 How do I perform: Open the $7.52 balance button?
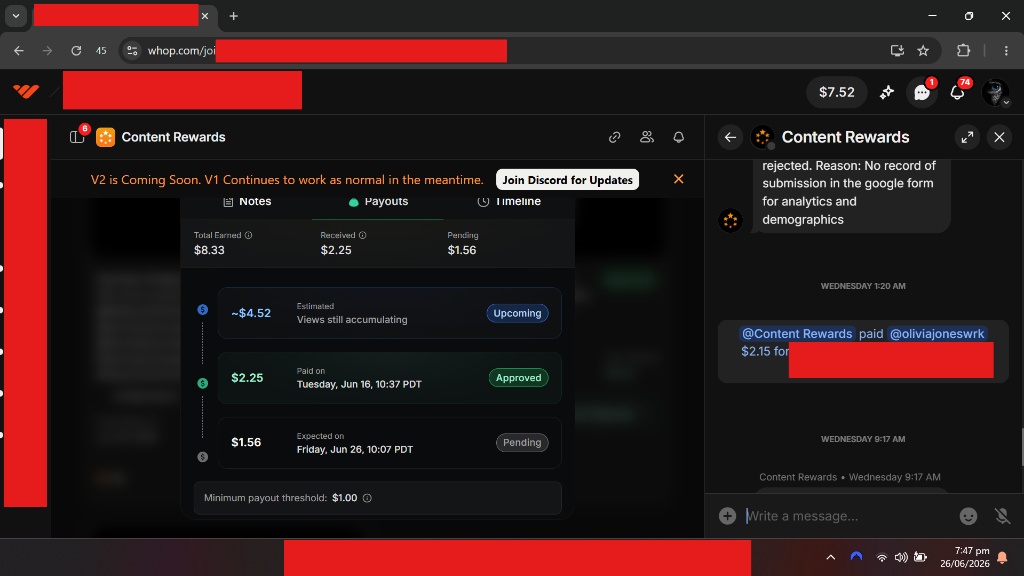[837, 92]
